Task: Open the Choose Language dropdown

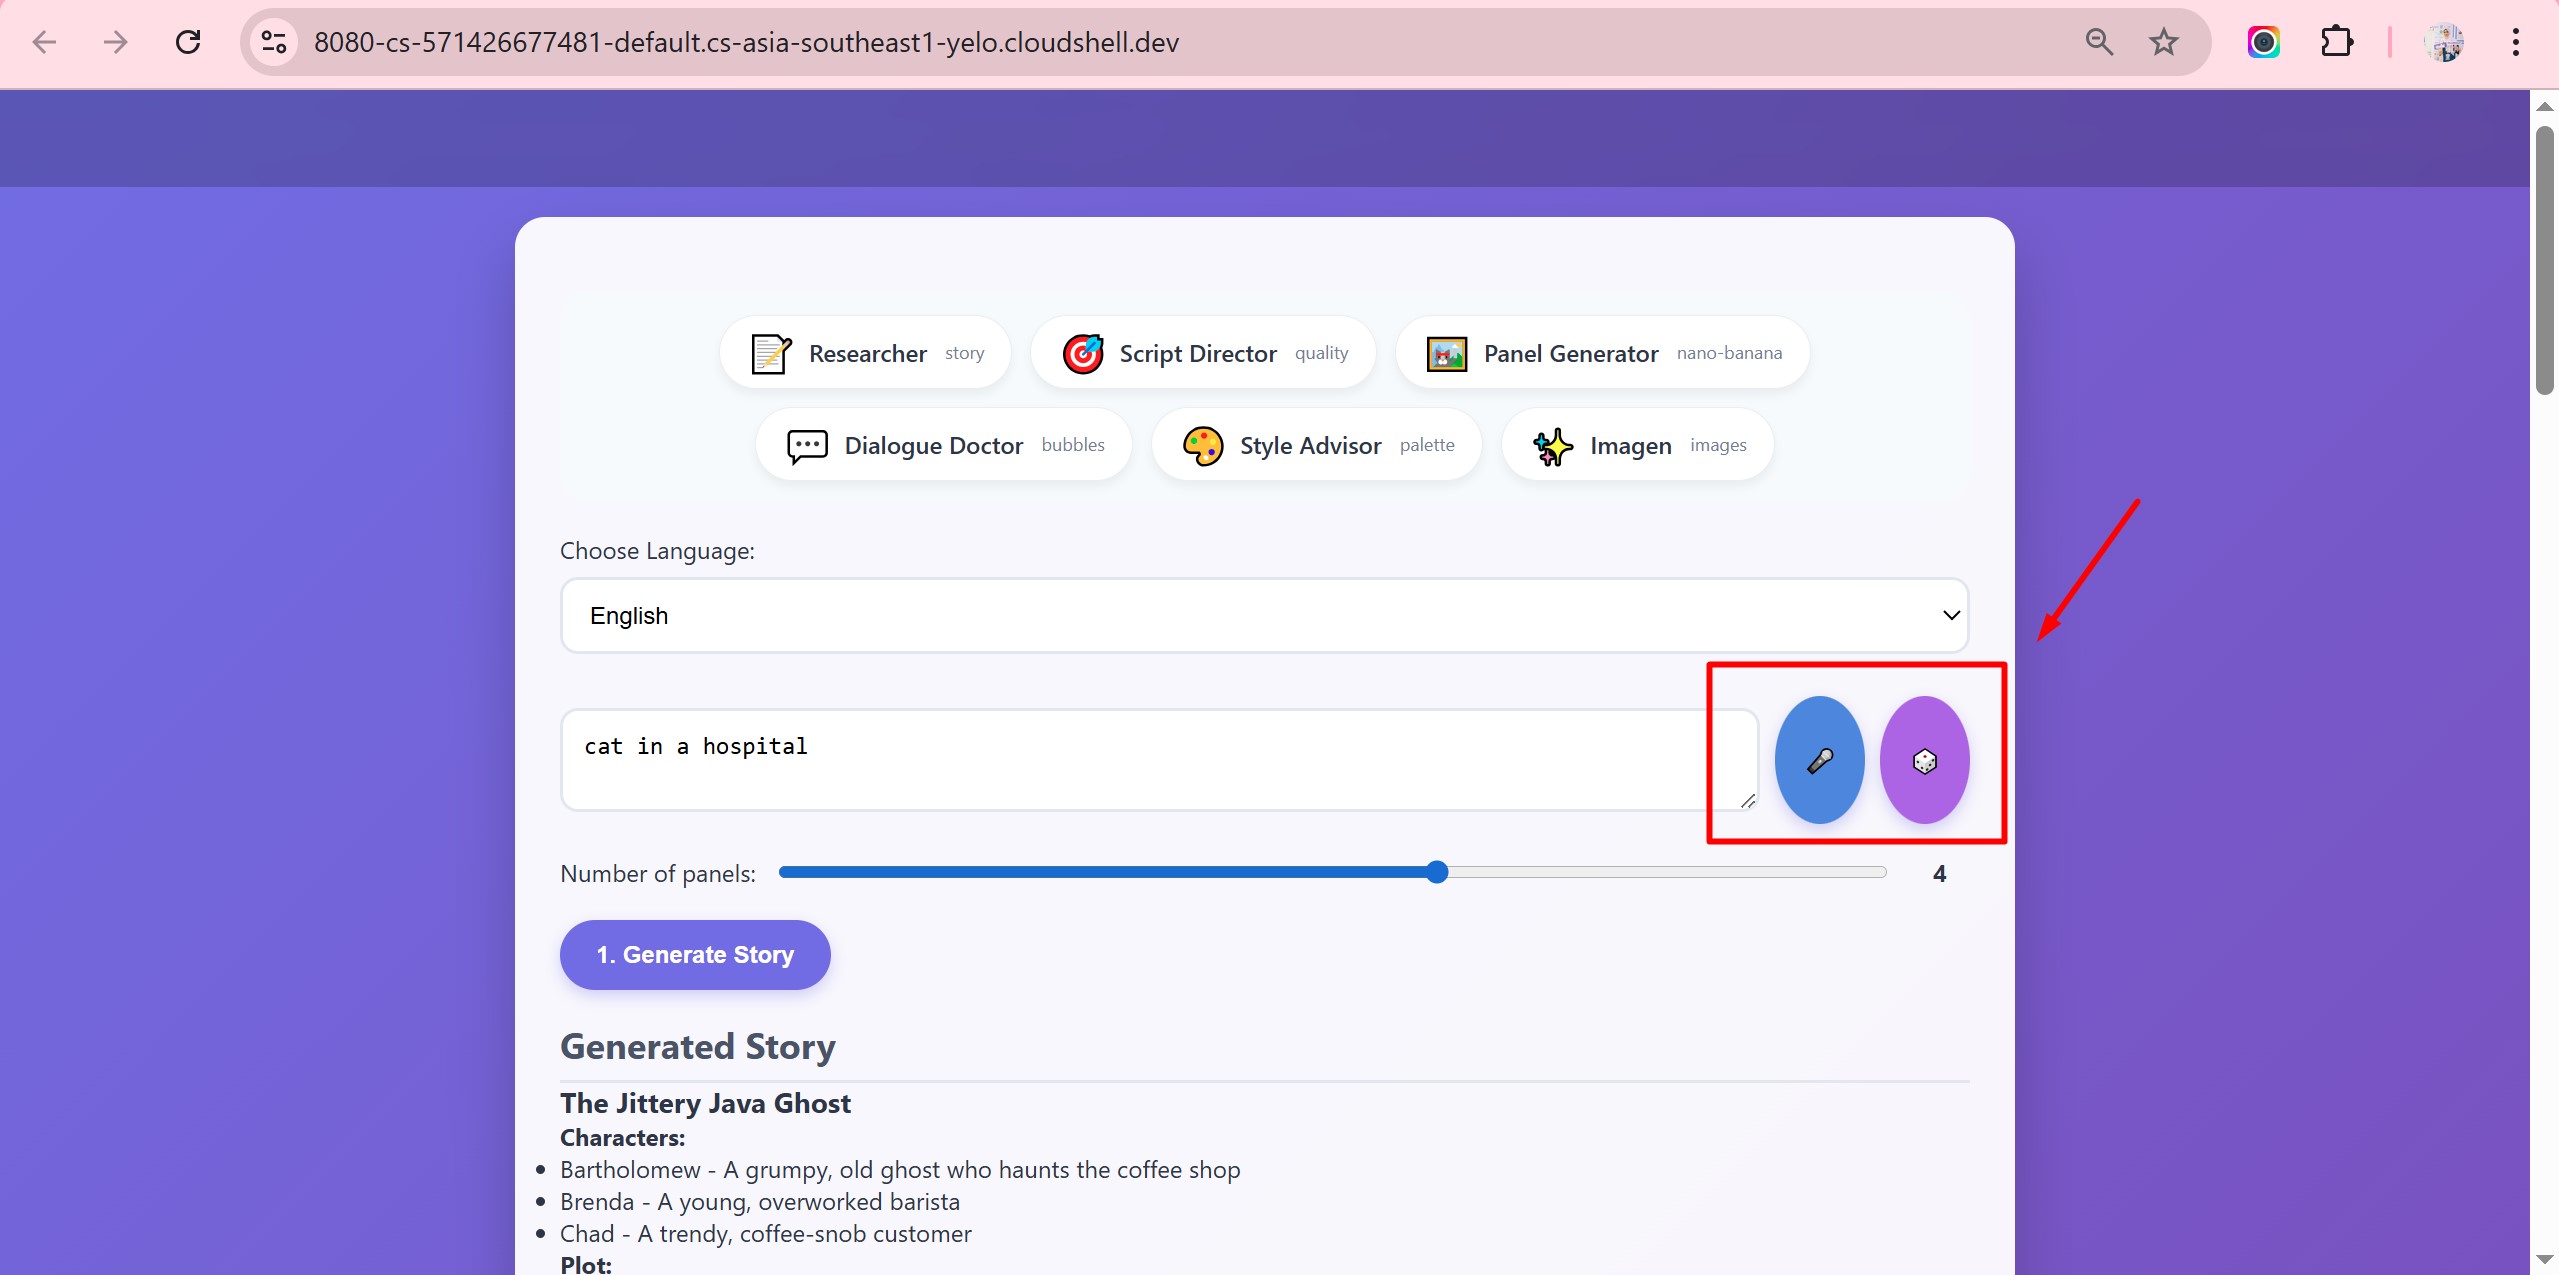Action: click(x=1264, y=616)
